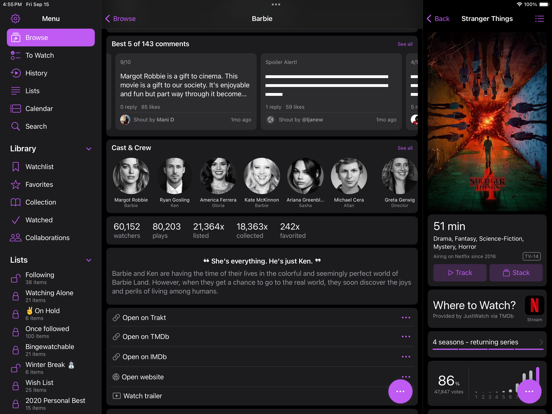Image resolution: width=552 pixels, height=414 pixels.
Task: Open the Watched checkmark icon
Action: pyautogui.click(x=15, y=220)
